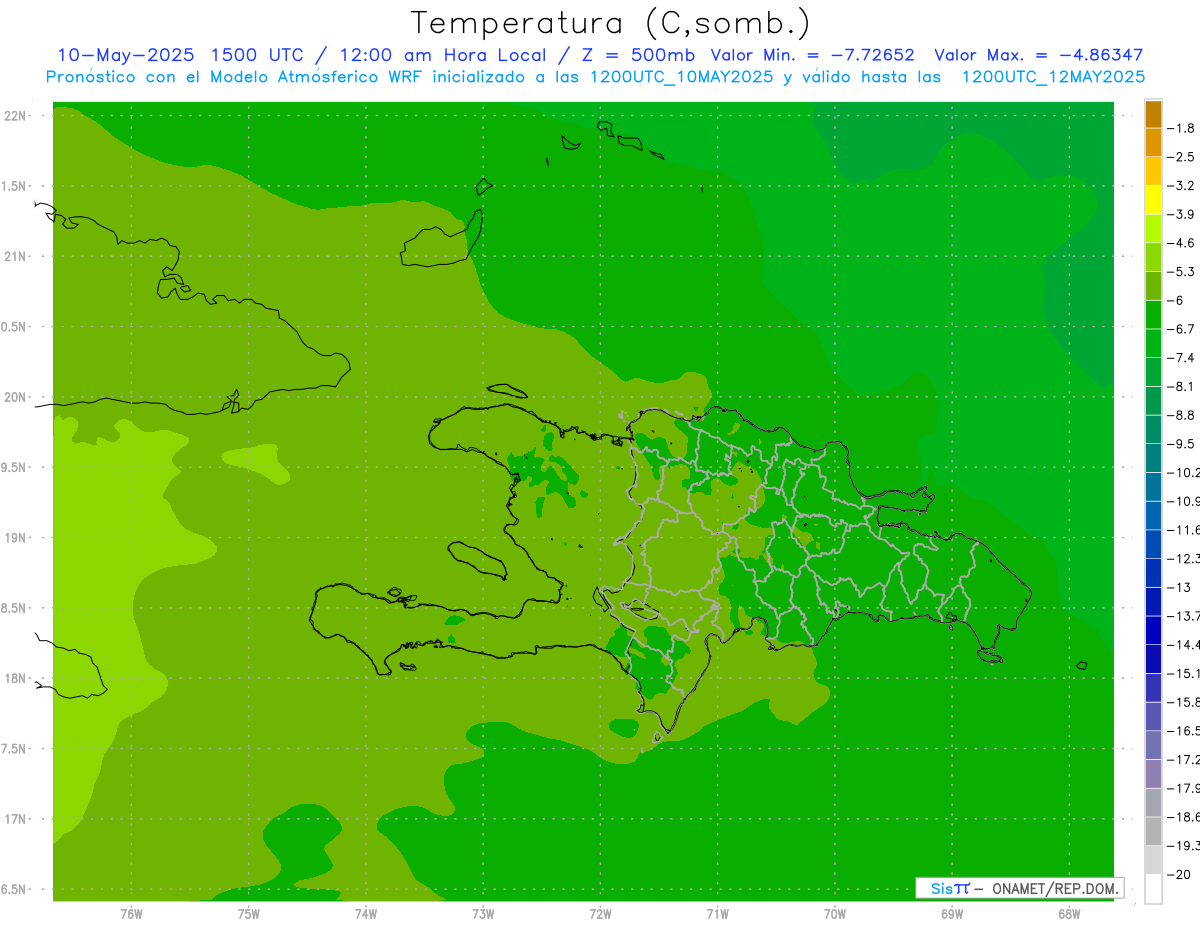Click the '73W' longitude label

pyautogui.click(x=483, y=913)
